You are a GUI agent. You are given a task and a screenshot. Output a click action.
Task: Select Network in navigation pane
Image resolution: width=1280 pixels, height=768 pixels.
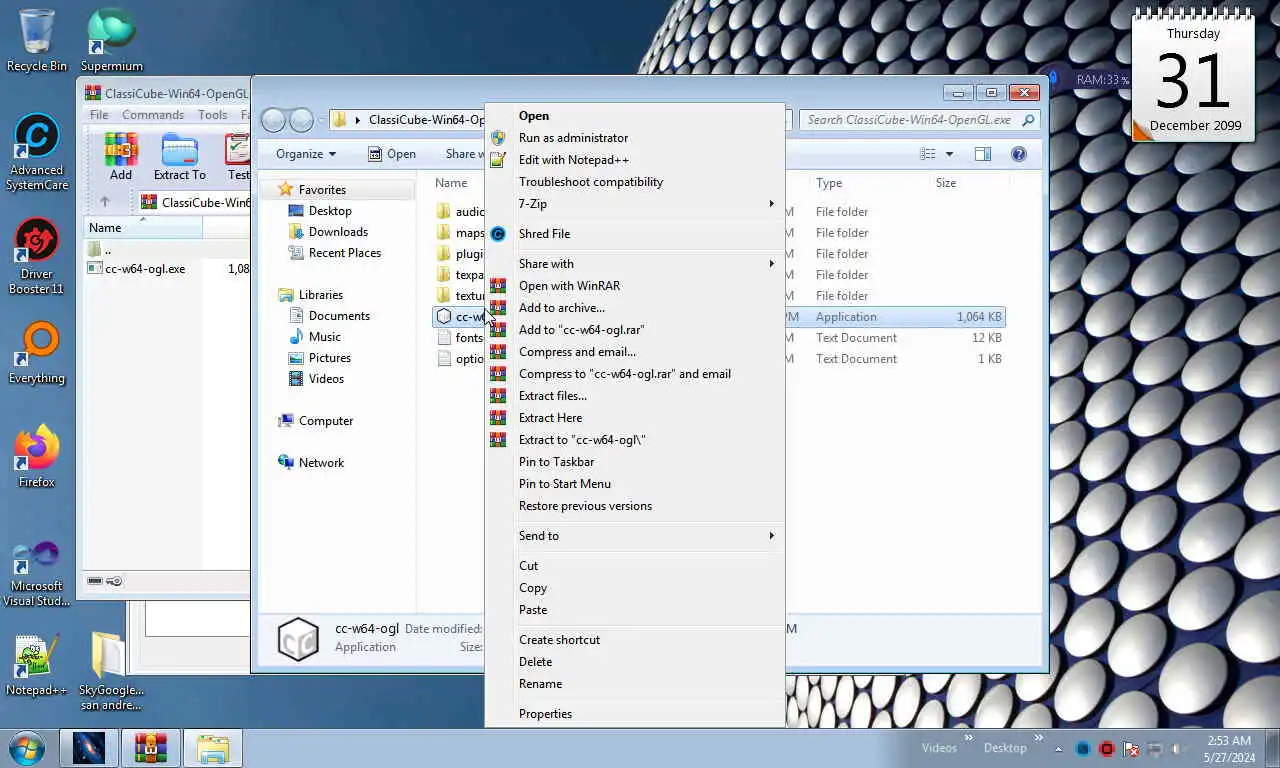coord(321,463)
